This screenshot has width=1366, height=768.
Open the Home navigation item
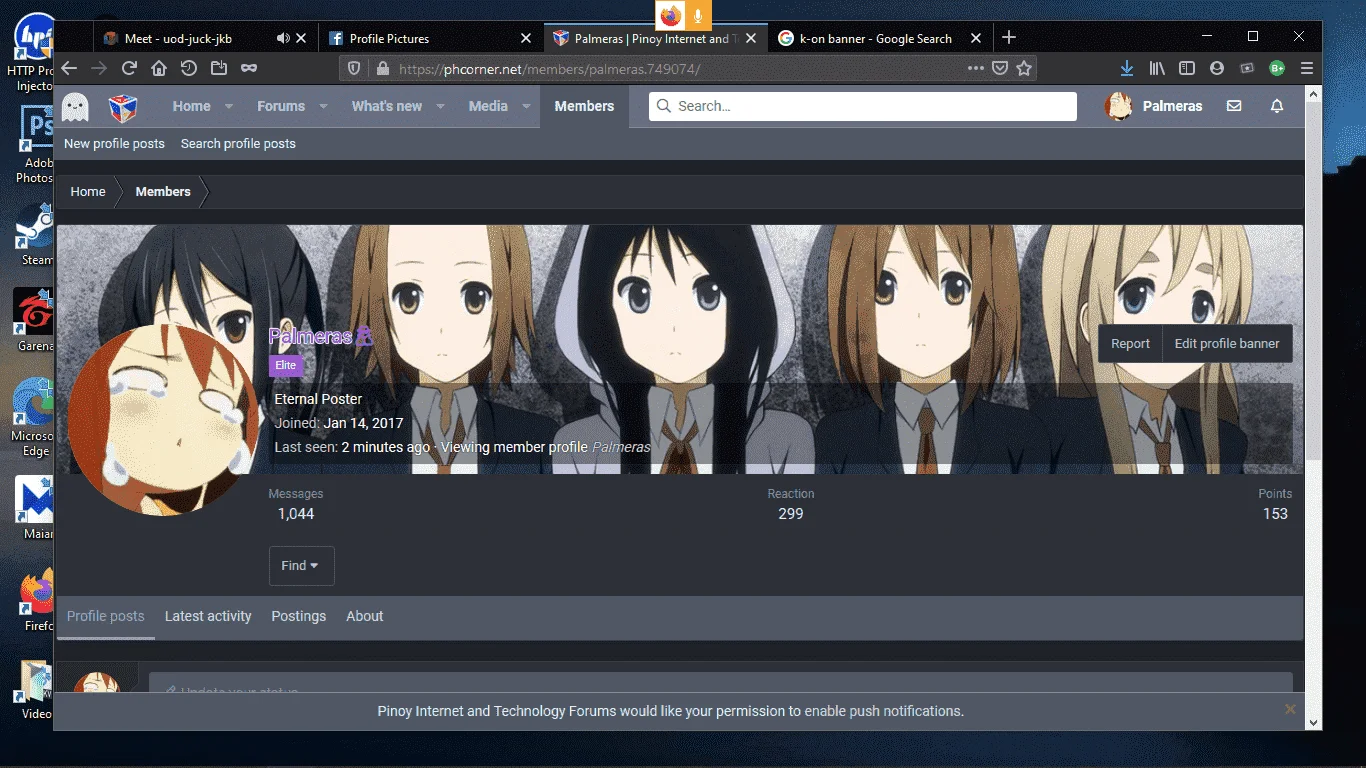coord(191,106)
